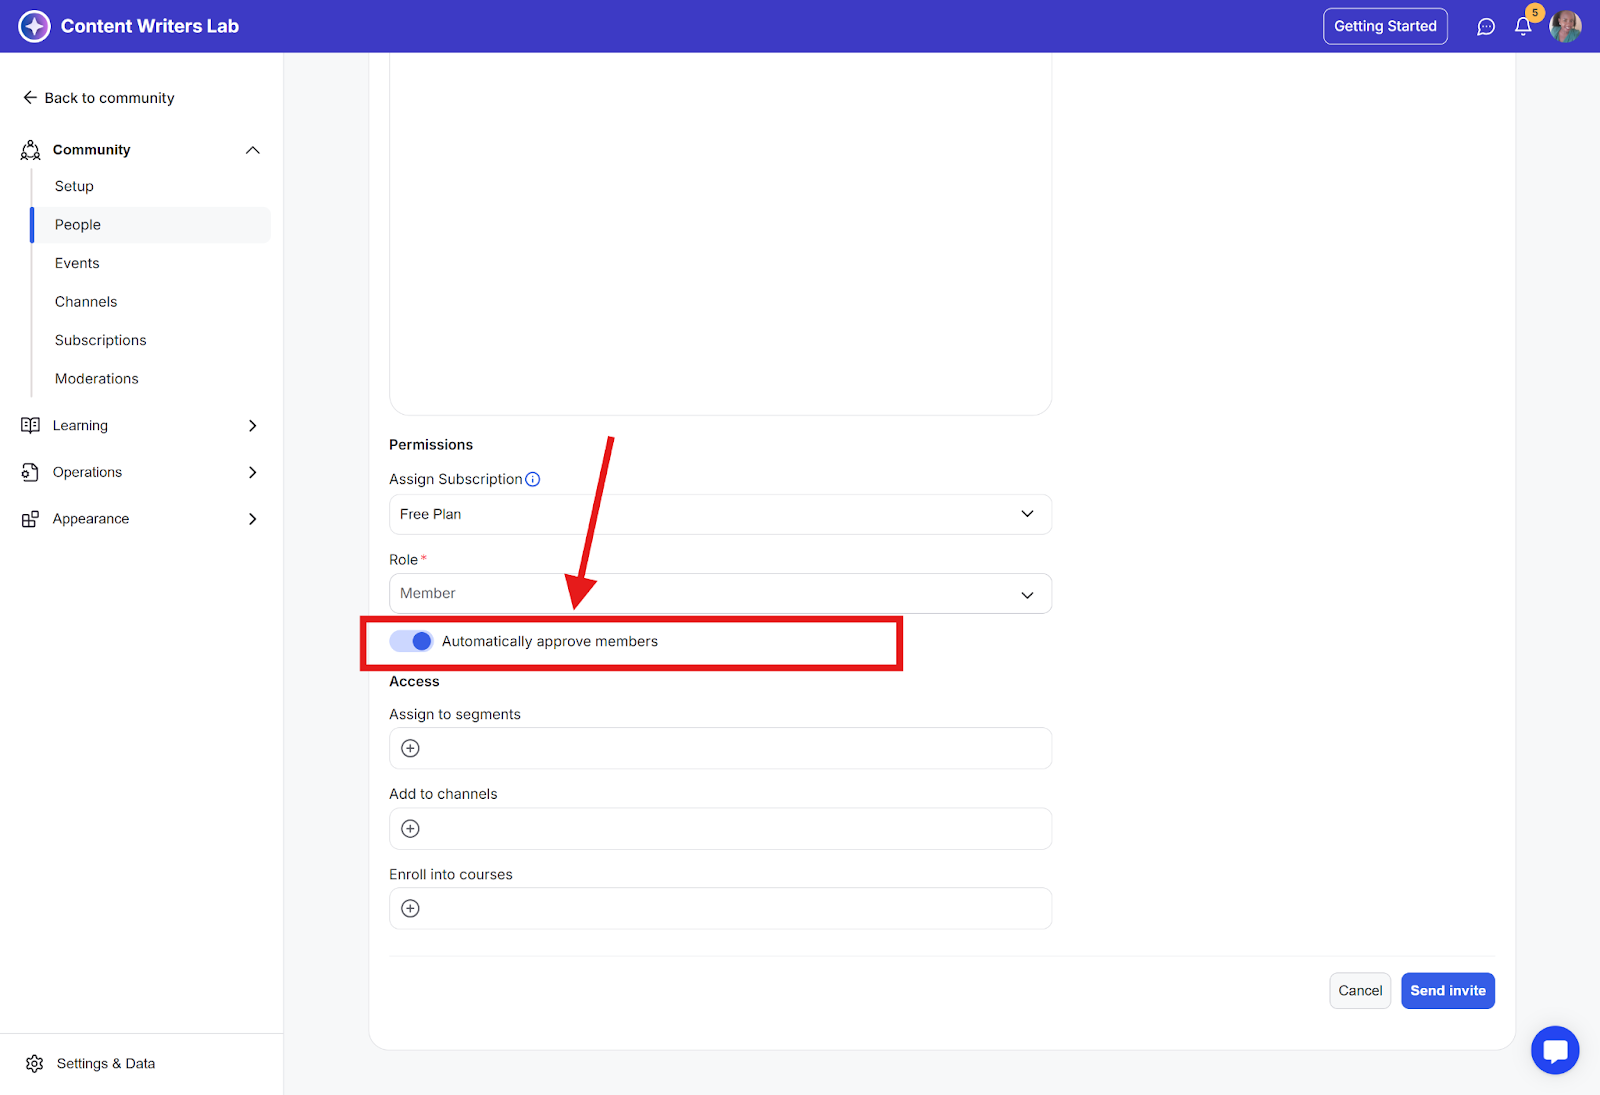Click the plus icon under Add to channels

[x=410, y=828]
